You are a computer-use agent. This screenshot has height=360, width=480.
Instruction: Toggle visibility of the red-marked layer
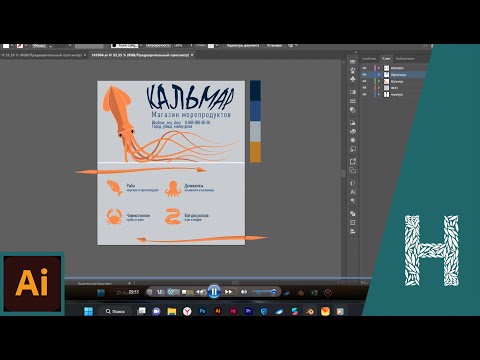coord(364,88)
